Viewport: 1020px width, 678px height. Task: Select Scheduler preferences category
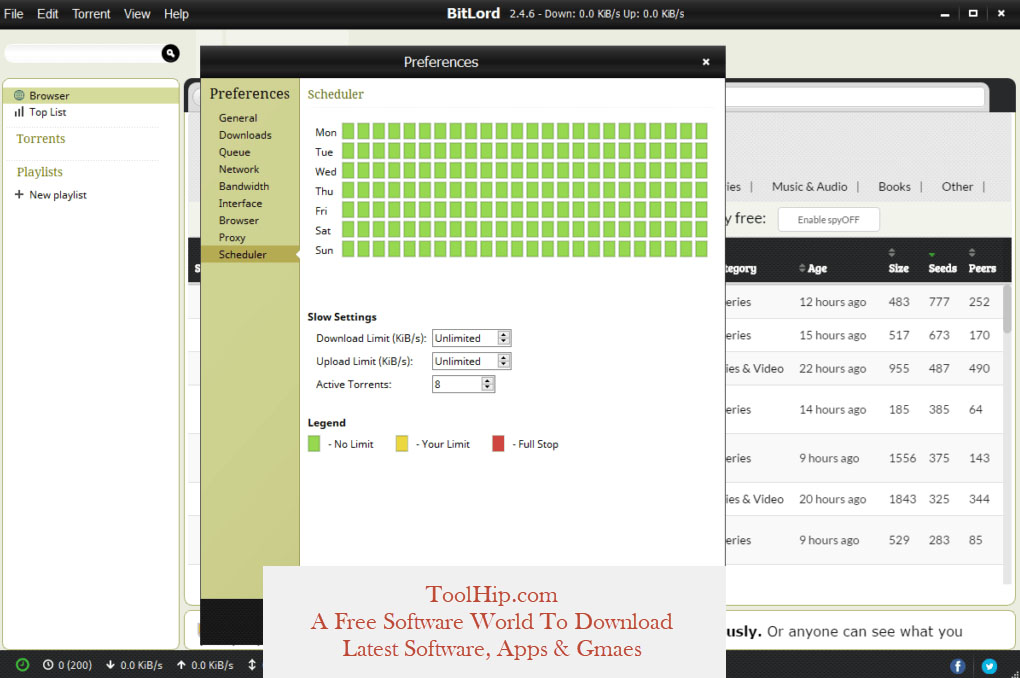250,254
